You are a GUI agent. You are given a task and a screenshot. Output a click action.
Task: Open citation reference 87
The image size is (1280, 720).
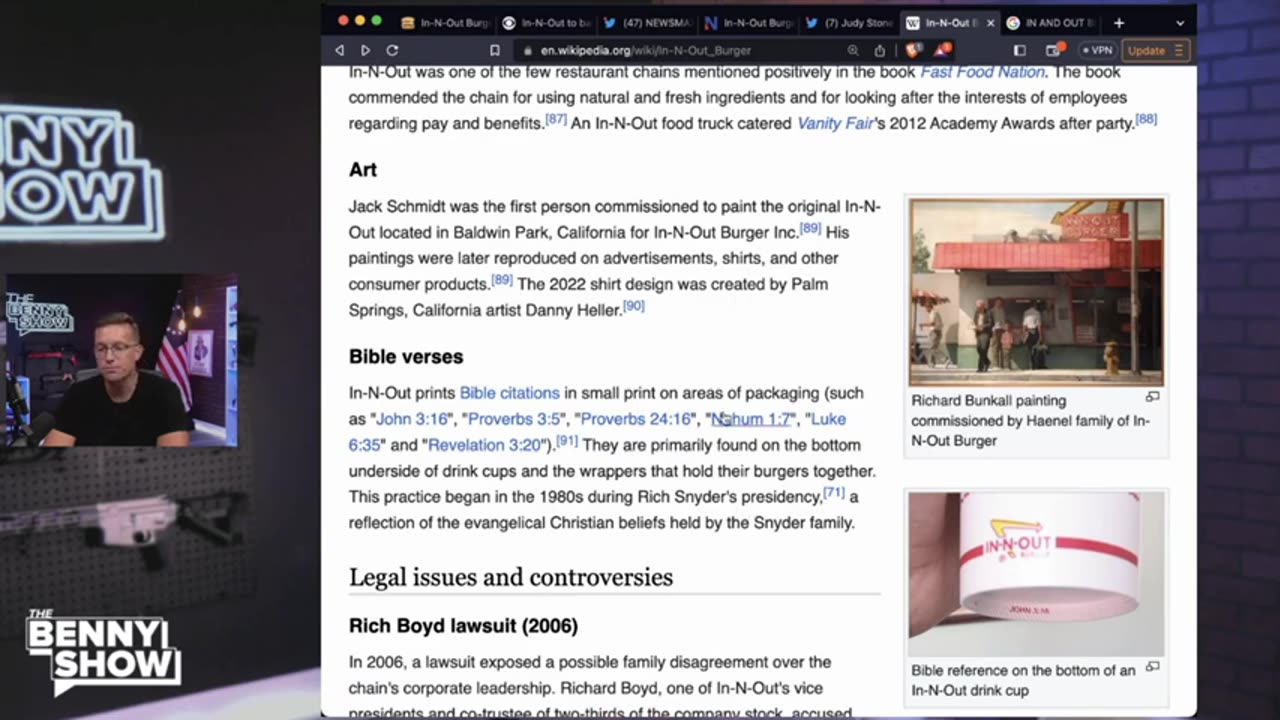pos(556,120)
